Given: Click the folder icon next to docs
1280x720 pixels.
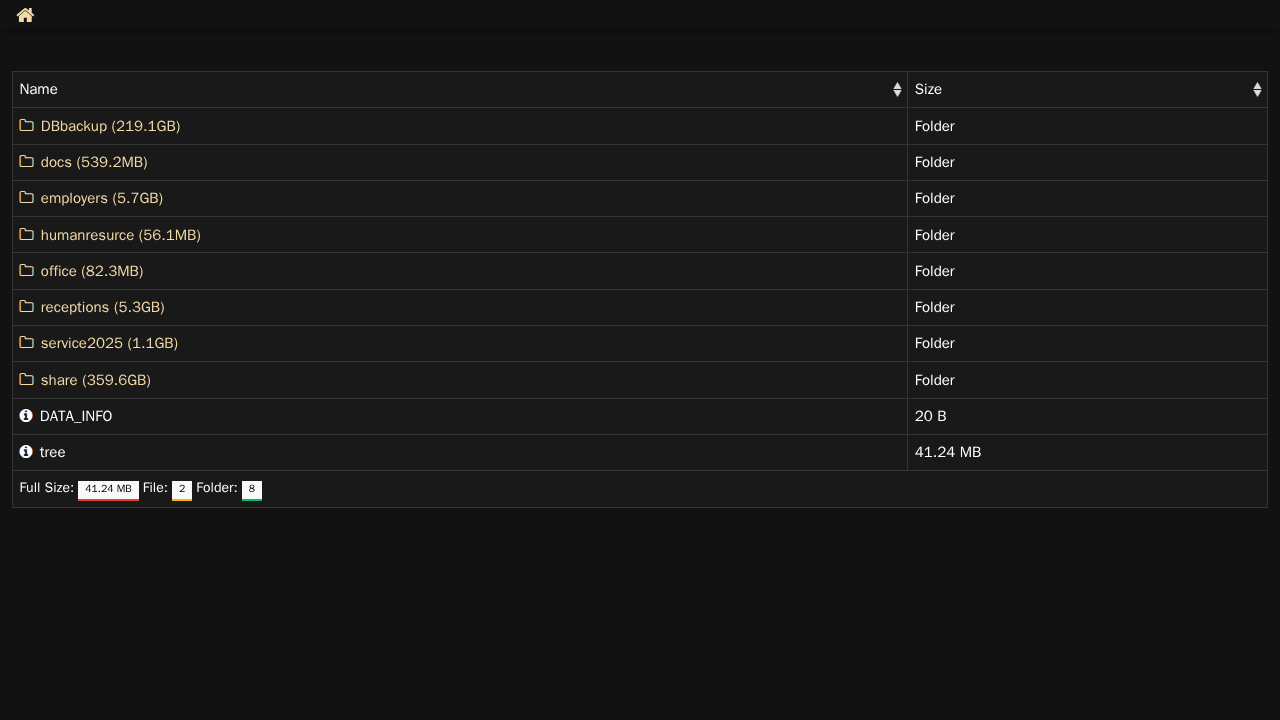Looking at the screenshot, I should tap(27, 162).
